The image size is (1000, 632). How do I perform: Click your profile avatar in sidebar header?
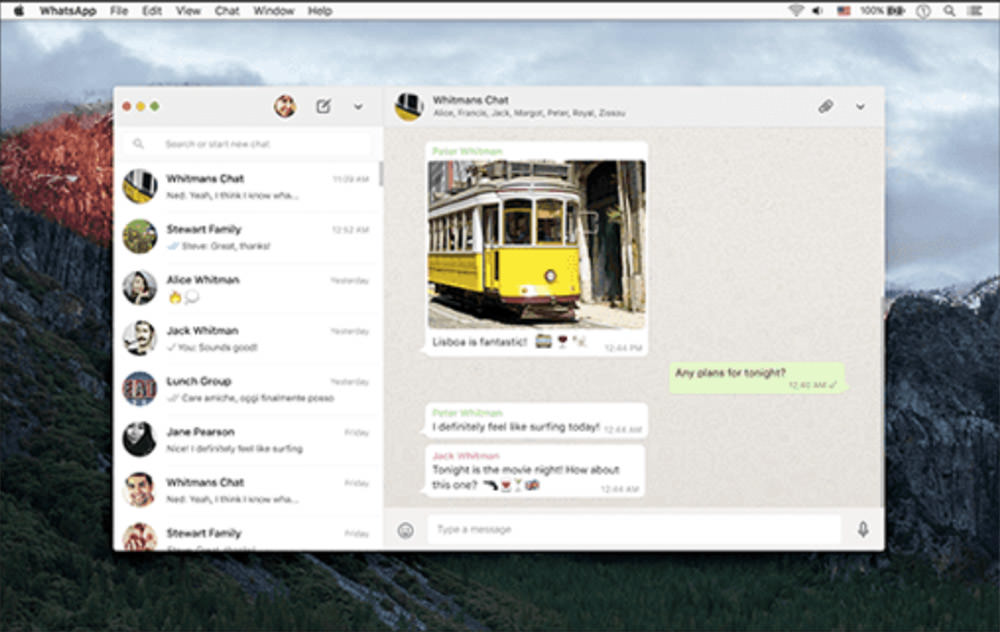(x=285, y=106)
